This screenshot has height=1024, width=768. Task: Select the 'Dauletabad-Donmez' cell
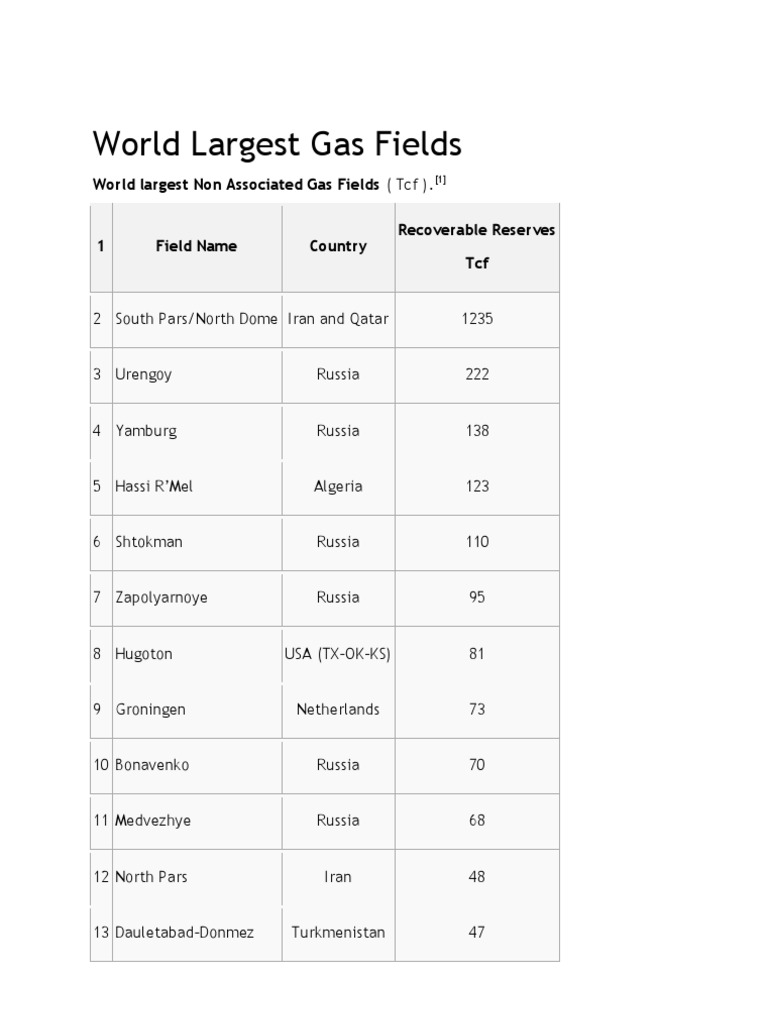[x=184, y=932]
